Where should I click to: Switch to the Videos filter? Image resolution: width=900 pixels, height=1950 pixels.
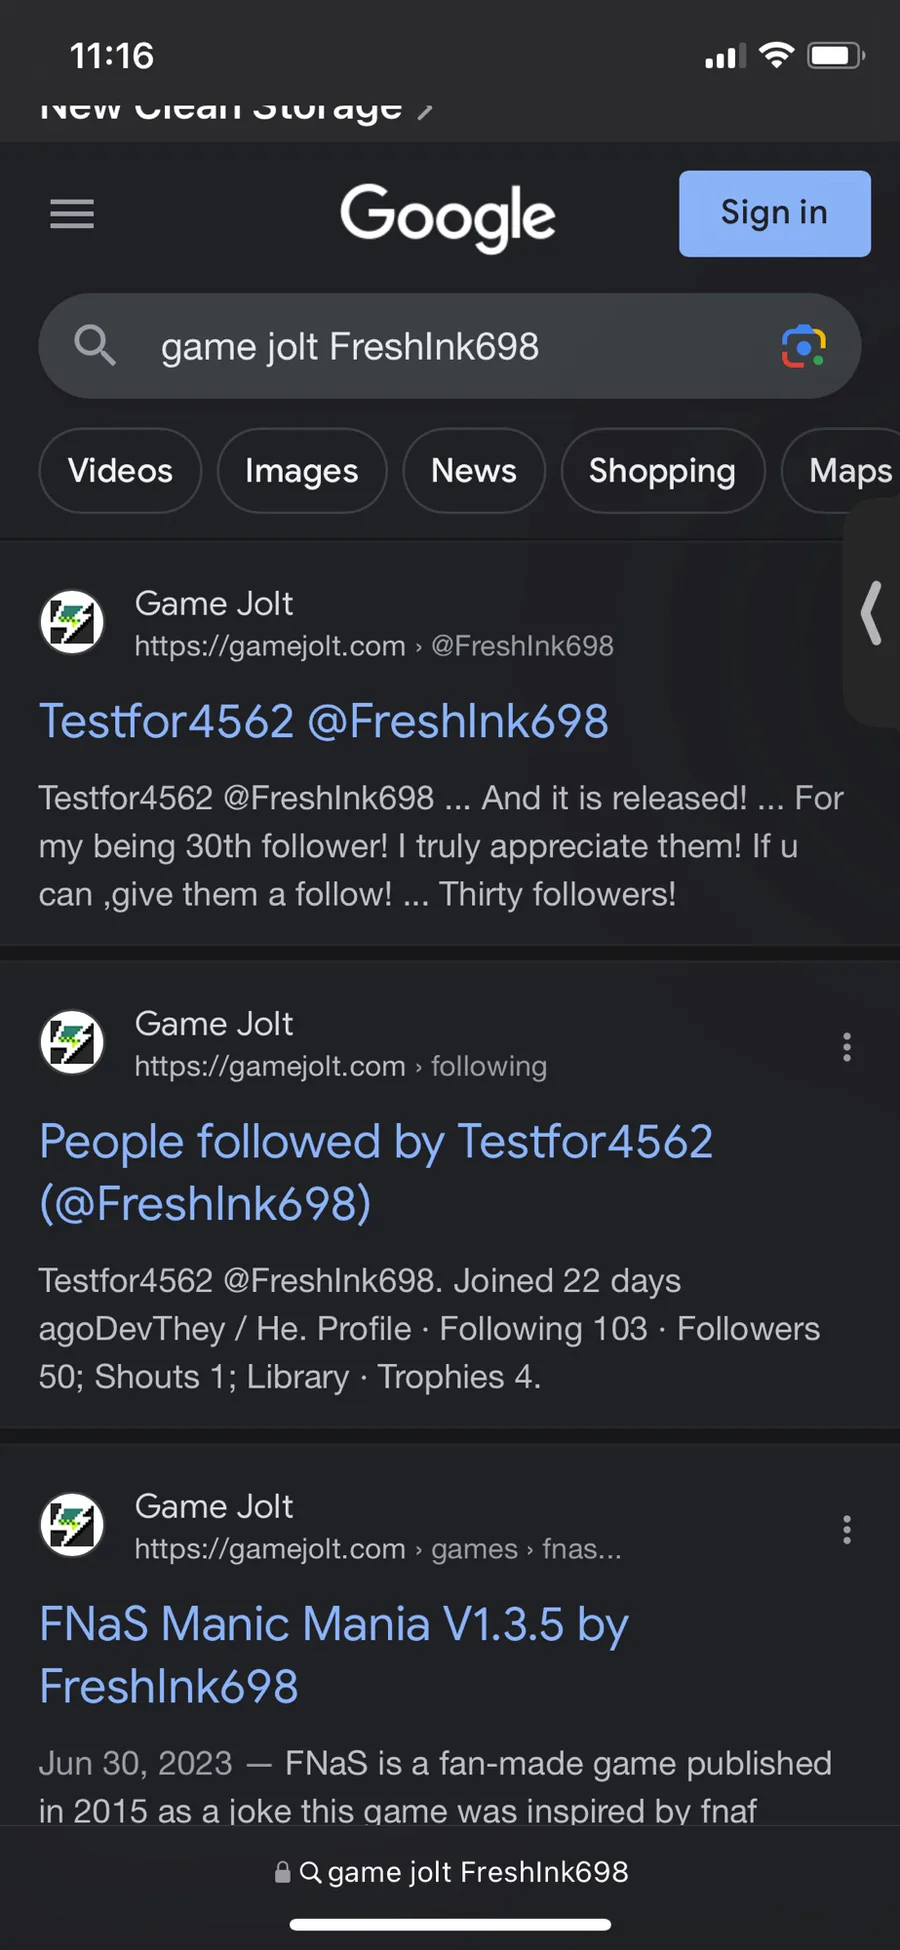coord(120,471)
